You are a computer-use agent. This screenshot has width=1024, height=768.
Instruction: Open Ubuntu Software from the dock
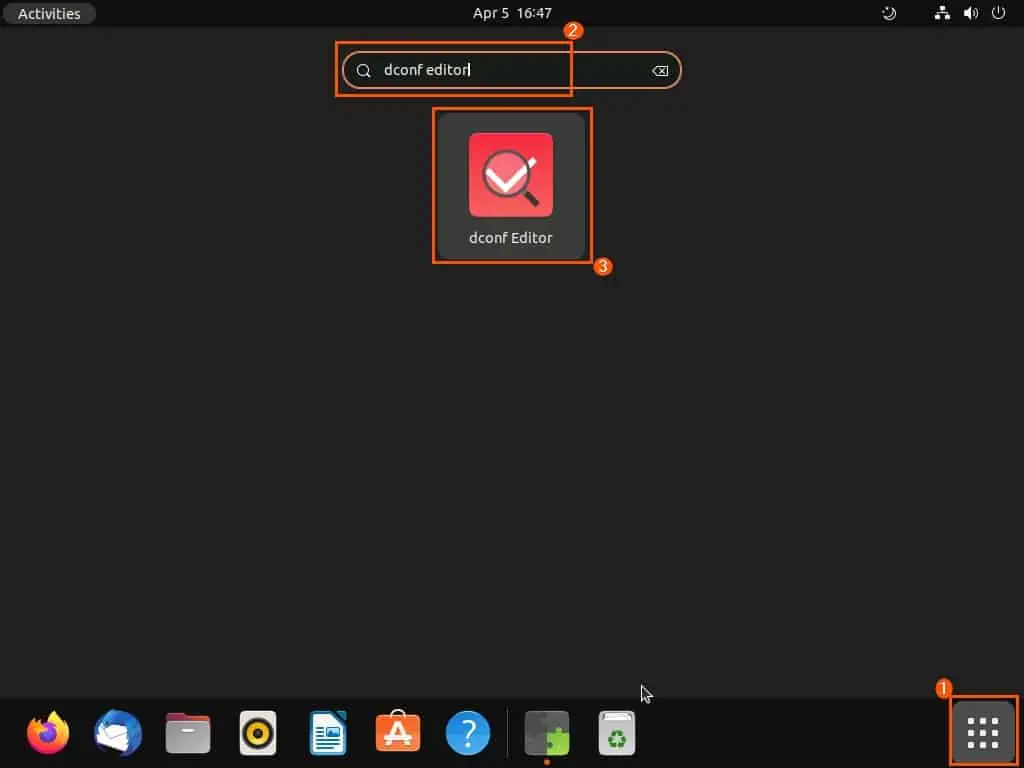pos(398,734)
